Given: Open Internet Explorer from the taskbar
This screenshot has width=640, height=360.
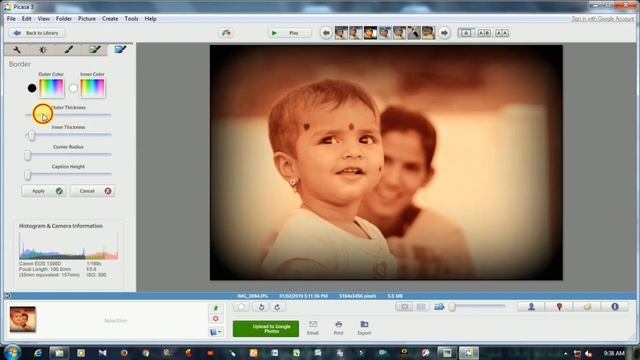Looking at the screenshot, I should tap(38, 353).
